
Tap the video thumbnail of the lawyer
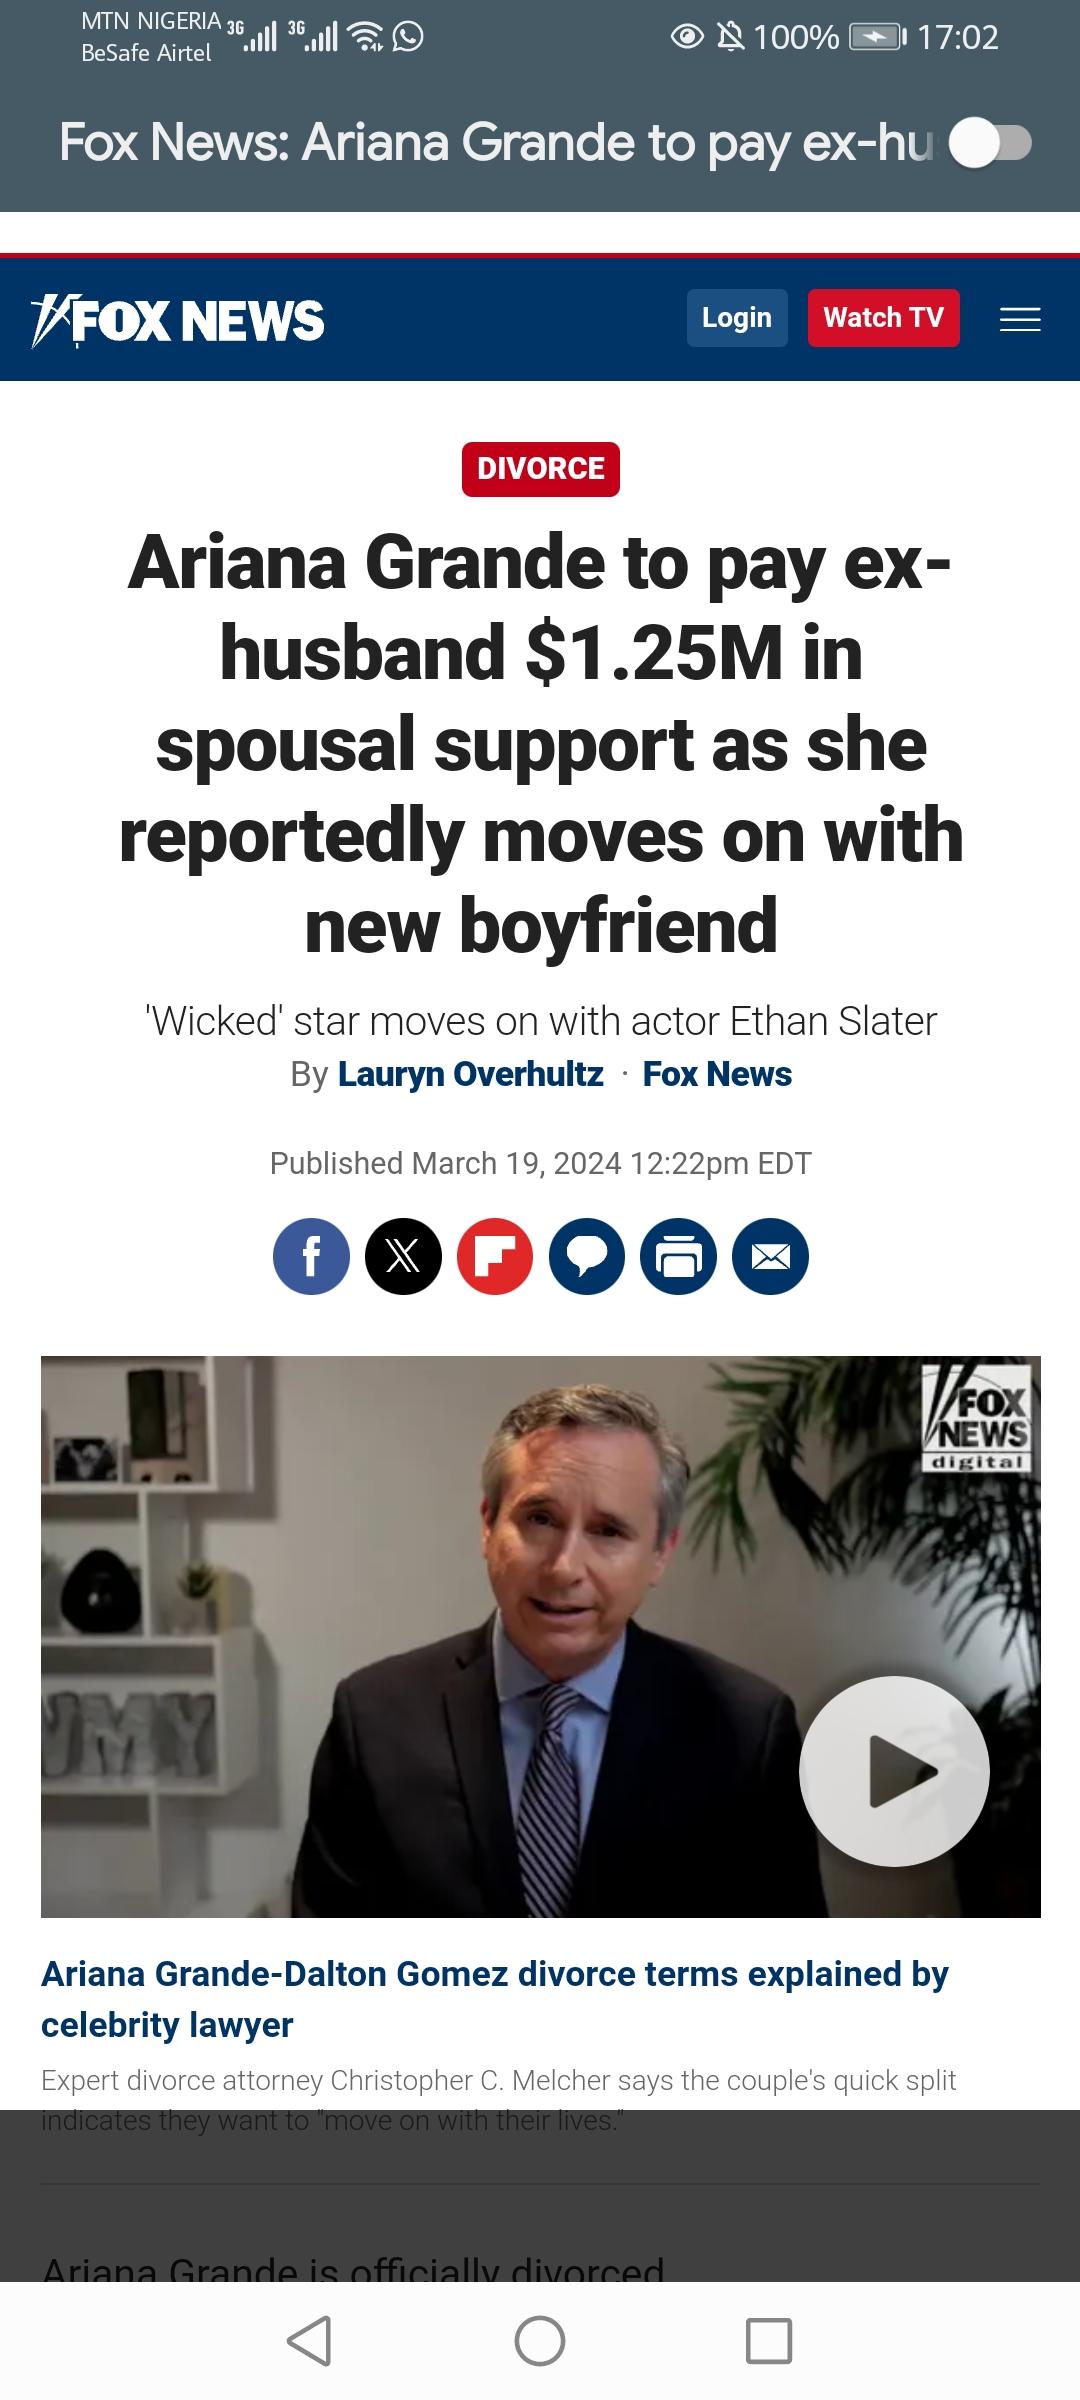(x=541, y=1637)
